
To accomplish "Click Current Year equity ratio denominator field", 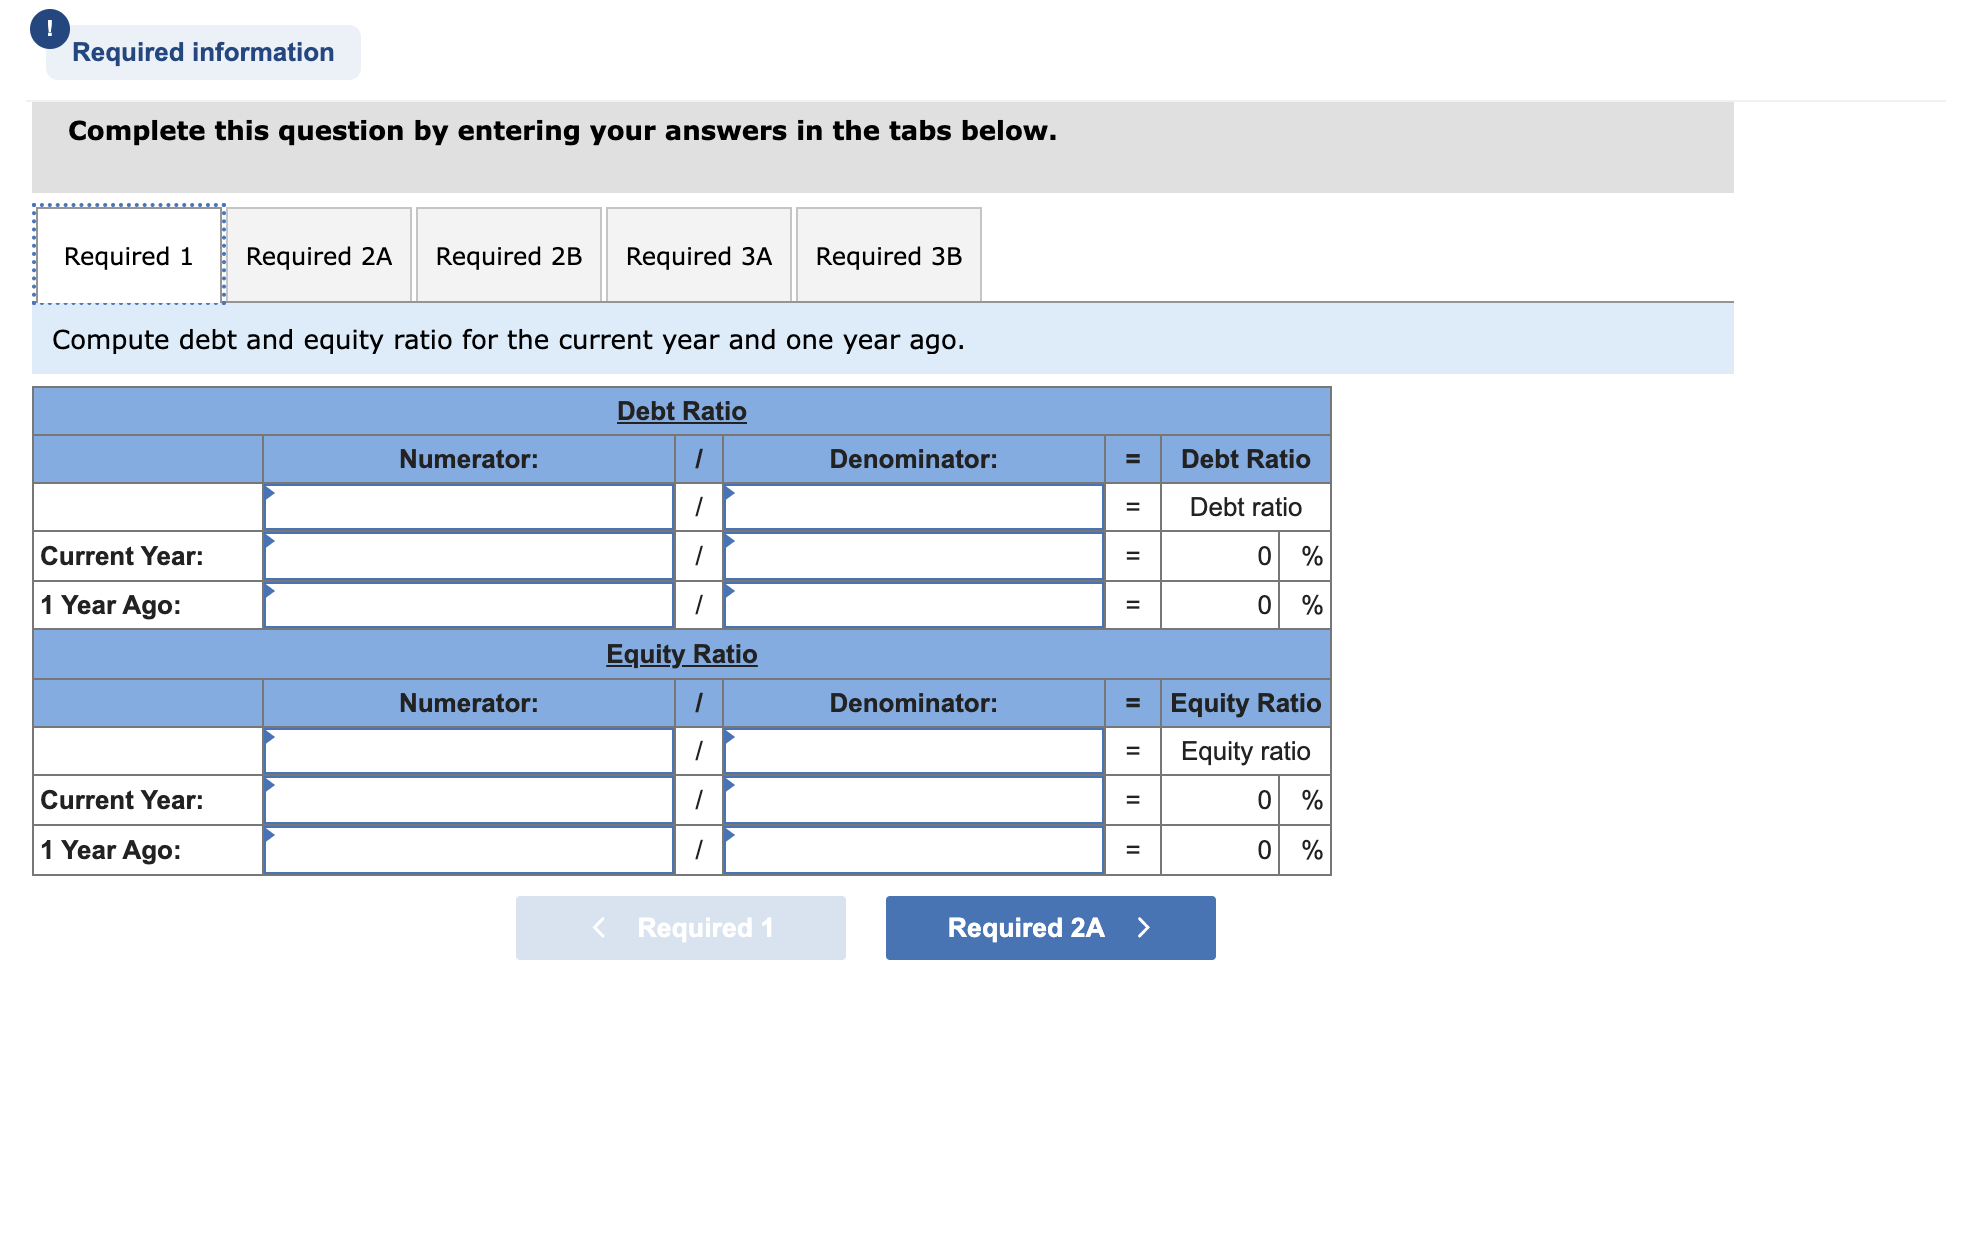I will [913, 801].
